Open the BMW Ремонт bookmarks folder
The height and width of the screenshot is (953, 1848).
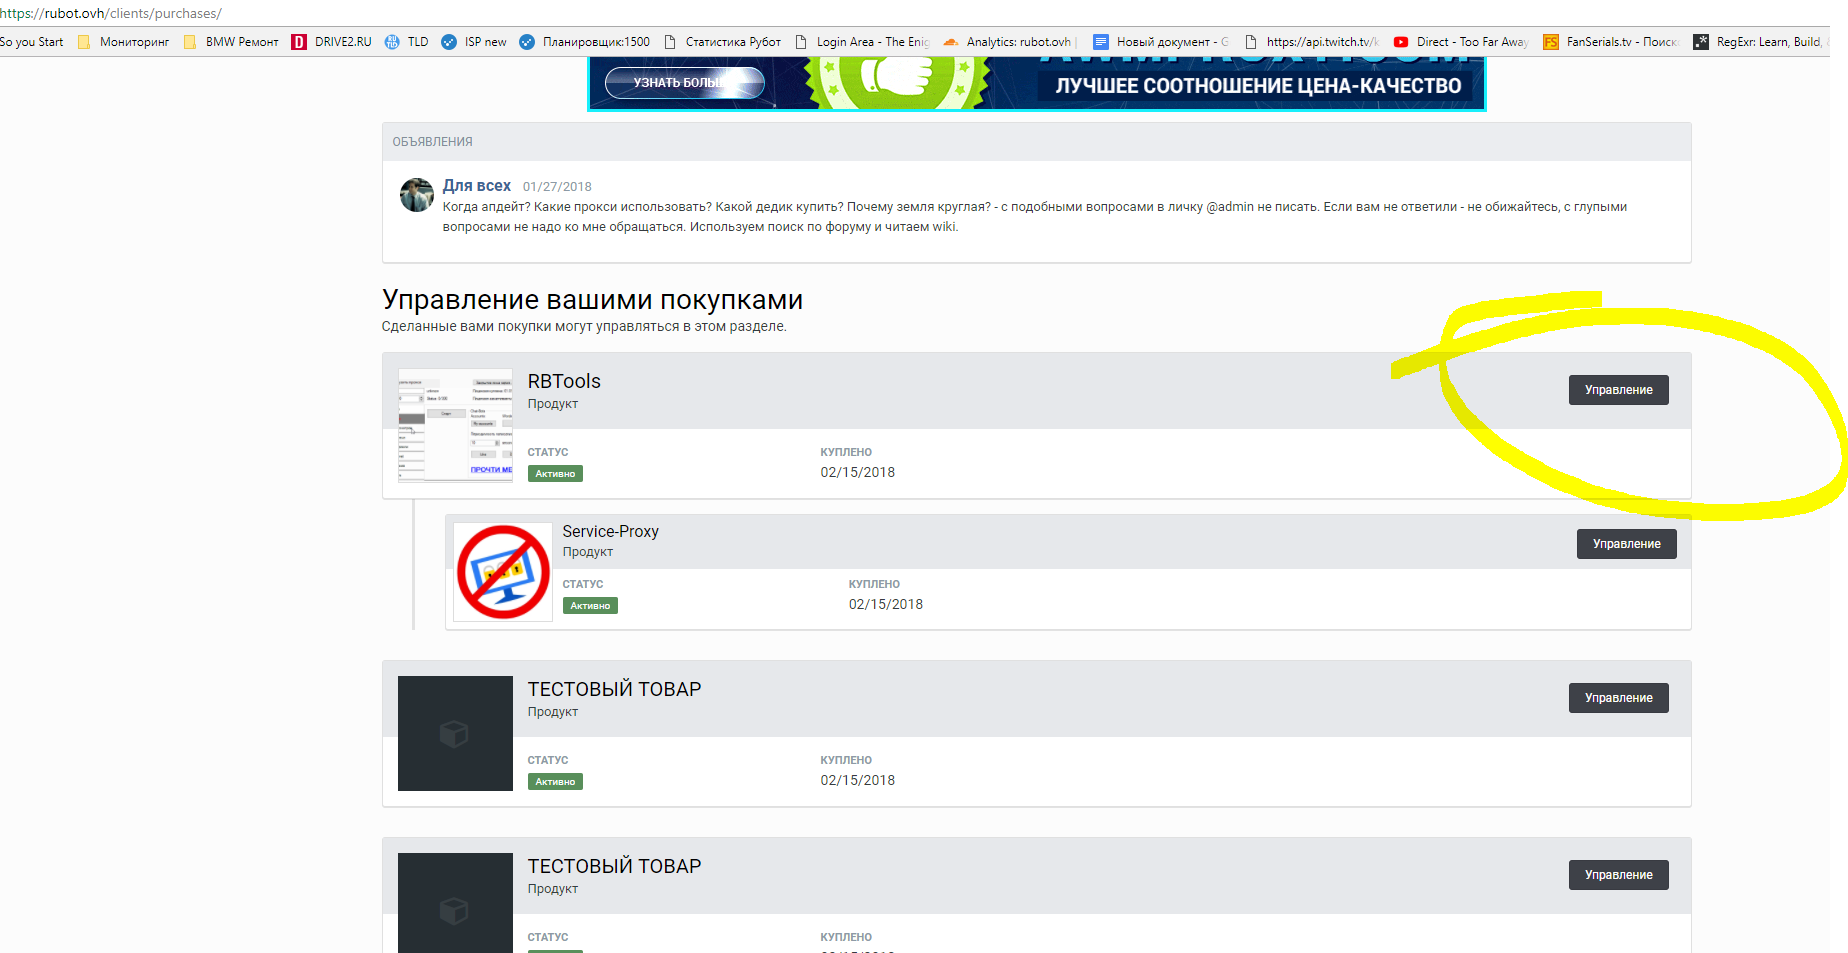click(231, 42)
